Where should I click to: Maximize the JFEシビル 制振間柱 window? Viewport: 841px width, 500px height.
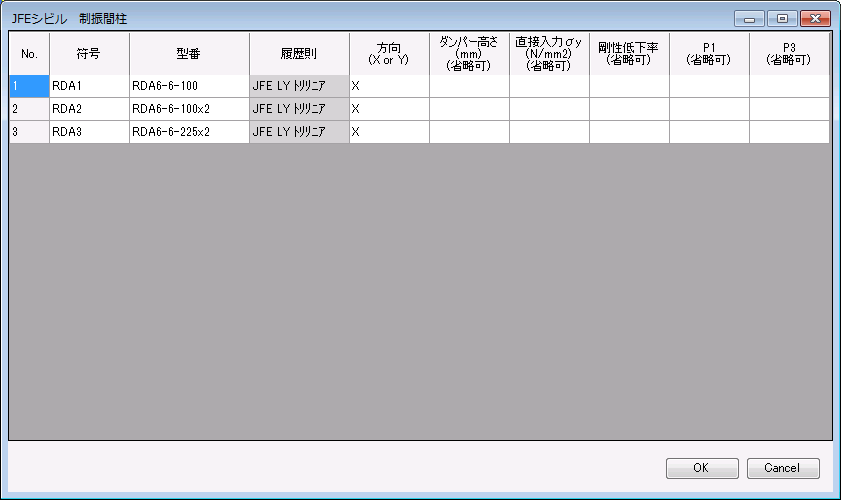tap(782, 19)
